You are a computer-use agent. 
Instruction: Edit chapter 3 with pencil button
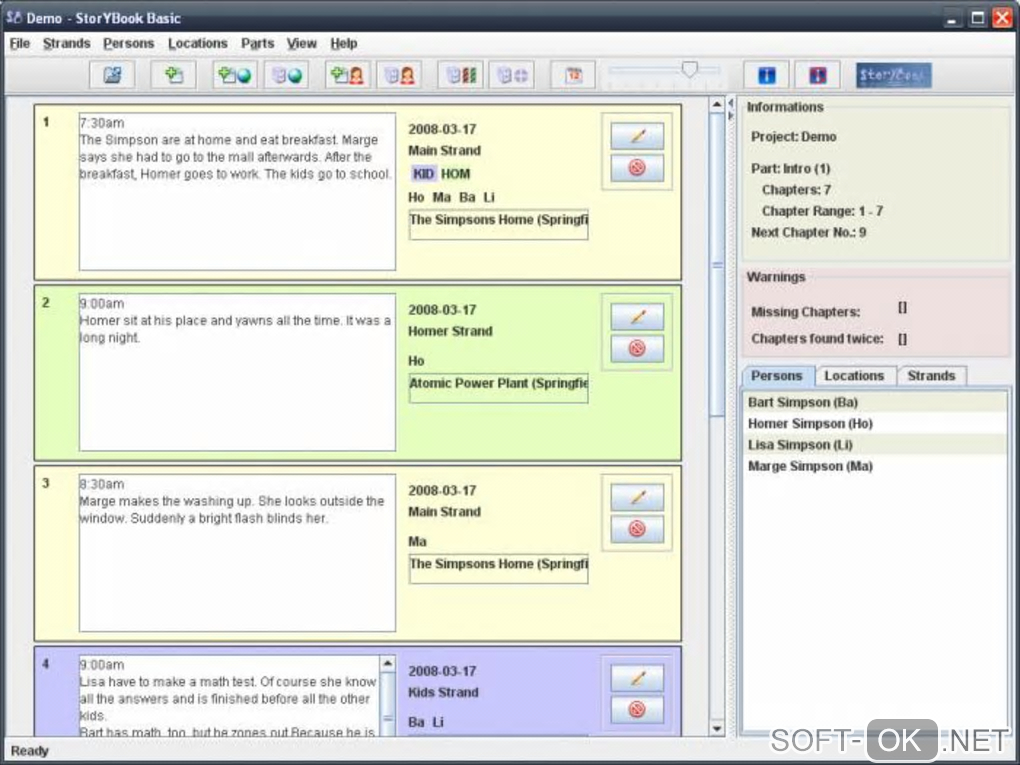coord(638,498)
